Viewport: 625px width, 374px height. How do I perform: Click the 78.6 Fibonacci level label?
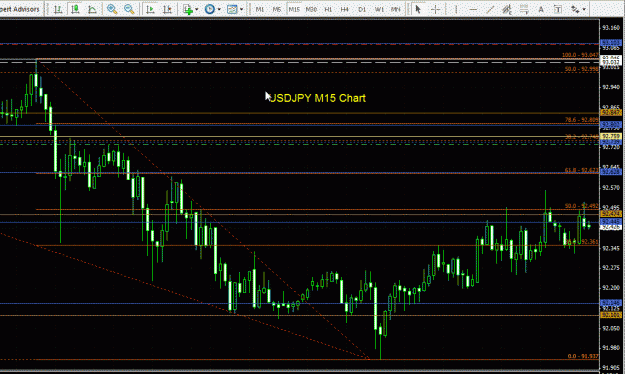(582, 120)
